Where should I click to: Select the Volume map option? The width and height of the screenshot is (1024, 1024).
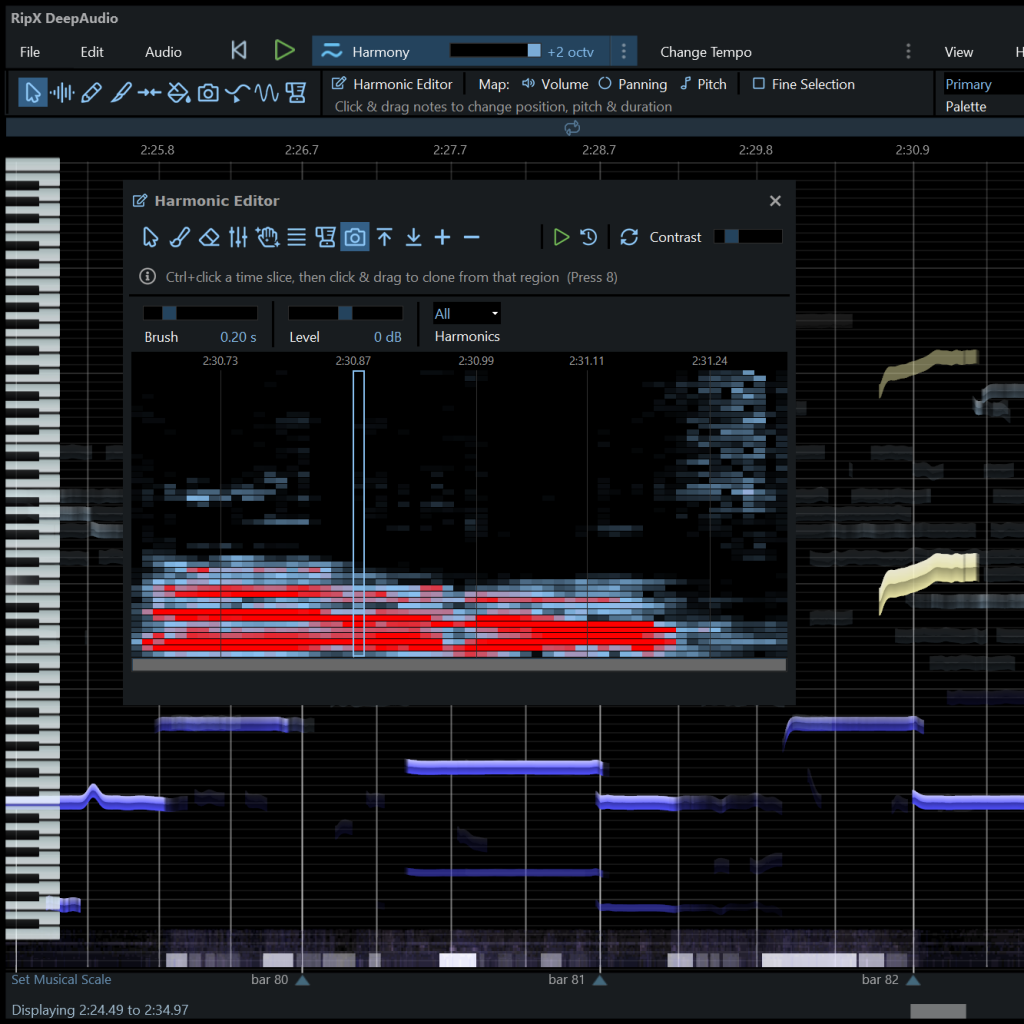(555, 84)
